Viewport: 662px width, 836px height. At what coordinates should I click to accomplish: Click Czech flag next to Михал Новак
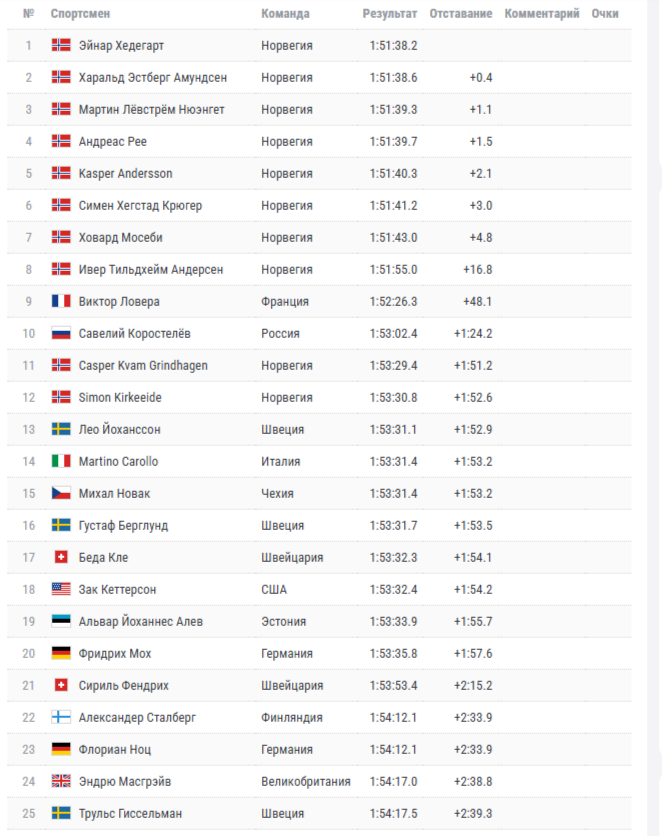pyautogui.click(x=61, y=494)
